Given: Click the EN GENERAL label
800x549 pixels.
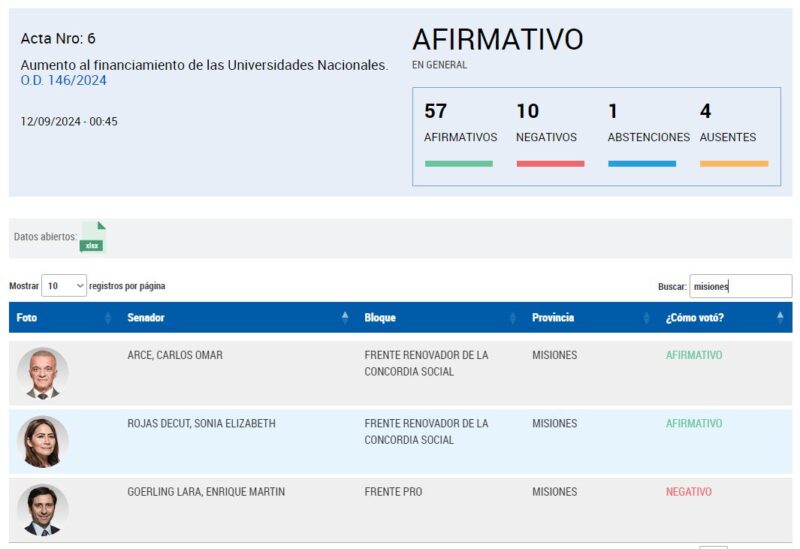Looking at the screenshot, I should (x=439, y=65).
